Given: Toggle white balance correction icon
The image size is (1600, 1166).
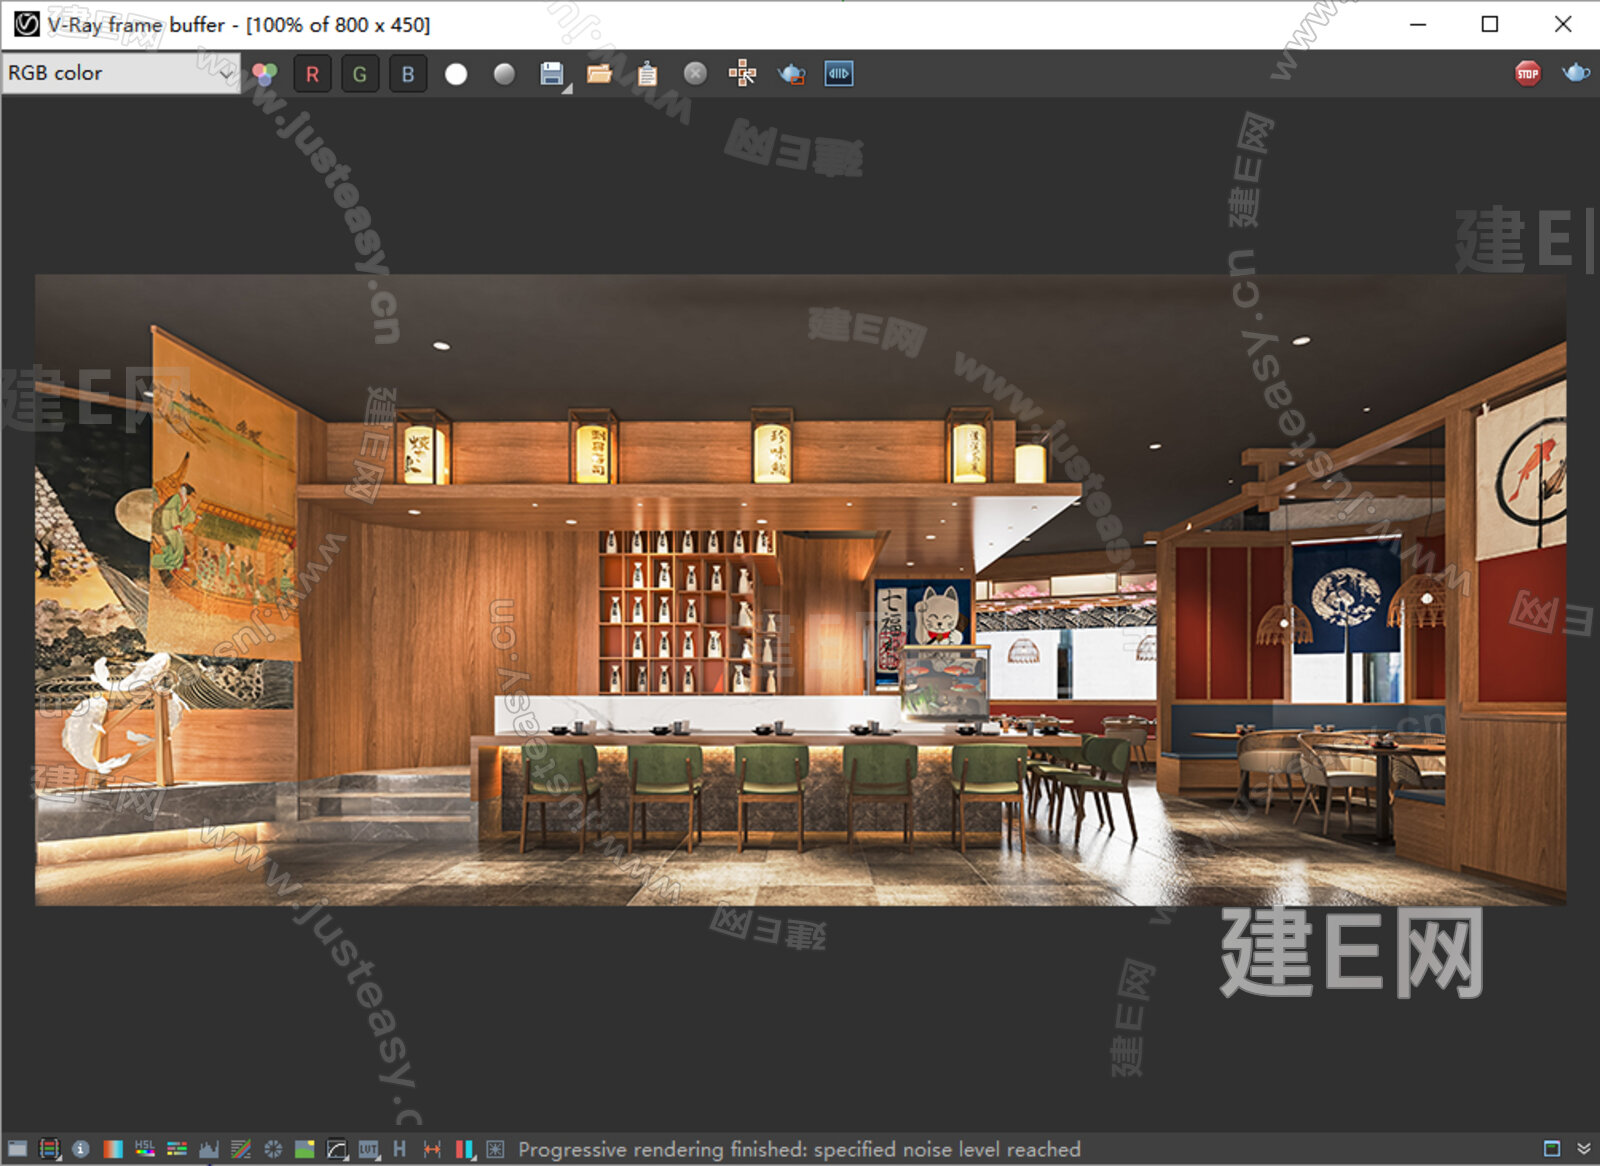Looking at the screenshot, I should click(113, 1149).
